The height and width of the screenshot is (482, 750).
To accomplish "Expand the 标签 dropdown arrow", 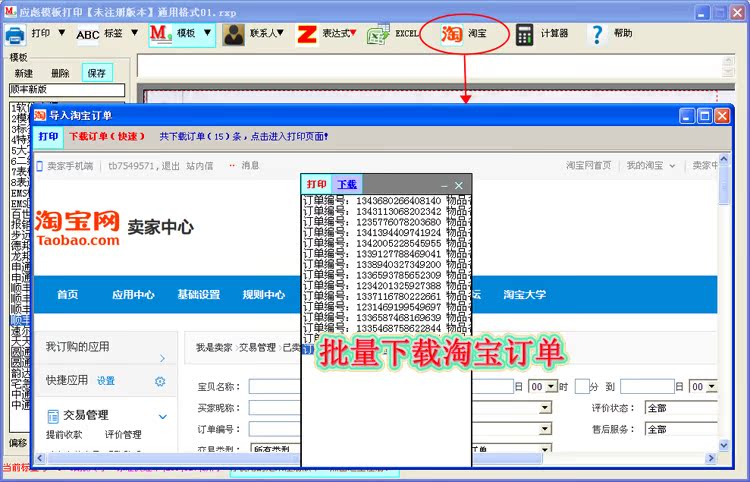I will 134,33.
